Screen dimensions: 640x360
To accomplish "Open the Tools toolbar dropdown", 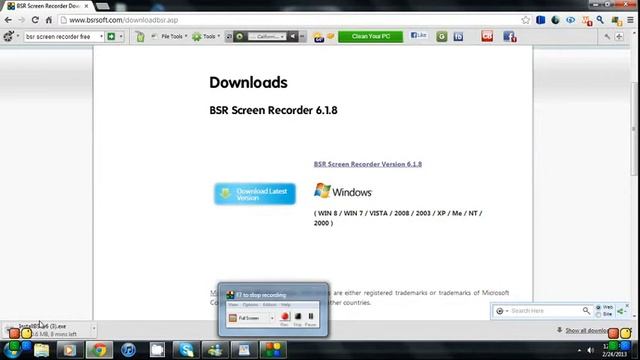I will click(206, 36).
